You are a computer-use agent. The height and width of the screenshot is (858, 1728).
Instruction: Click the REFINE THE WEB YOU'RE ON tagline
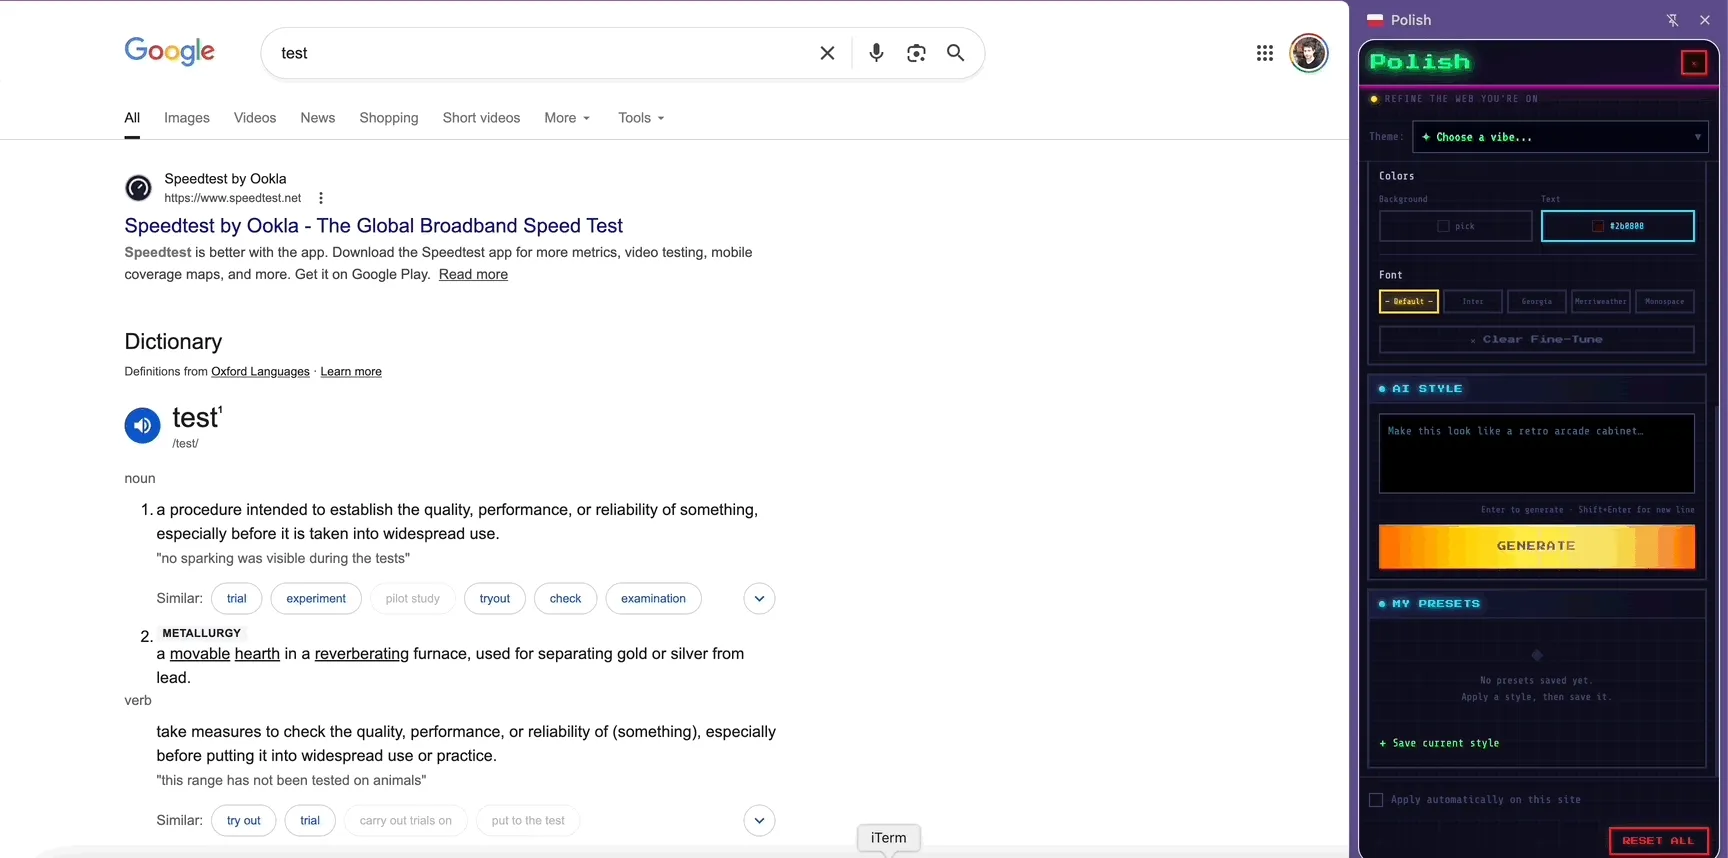(x=1461, y=99)
